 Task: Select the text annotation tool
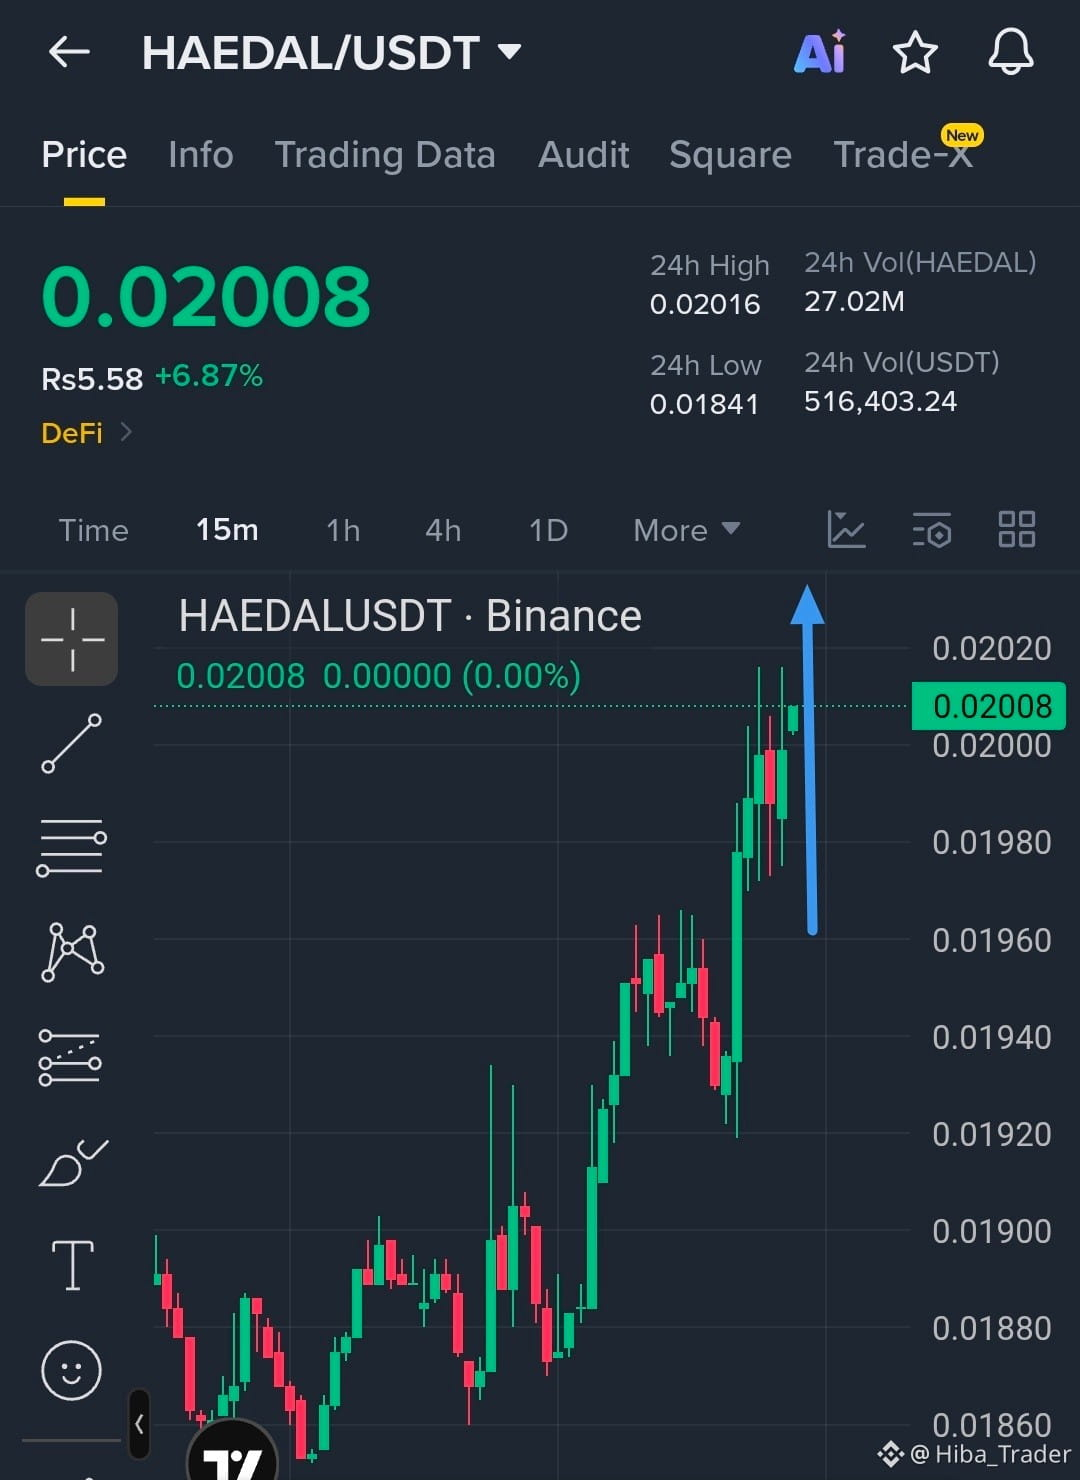click(x=72, y=1266)
